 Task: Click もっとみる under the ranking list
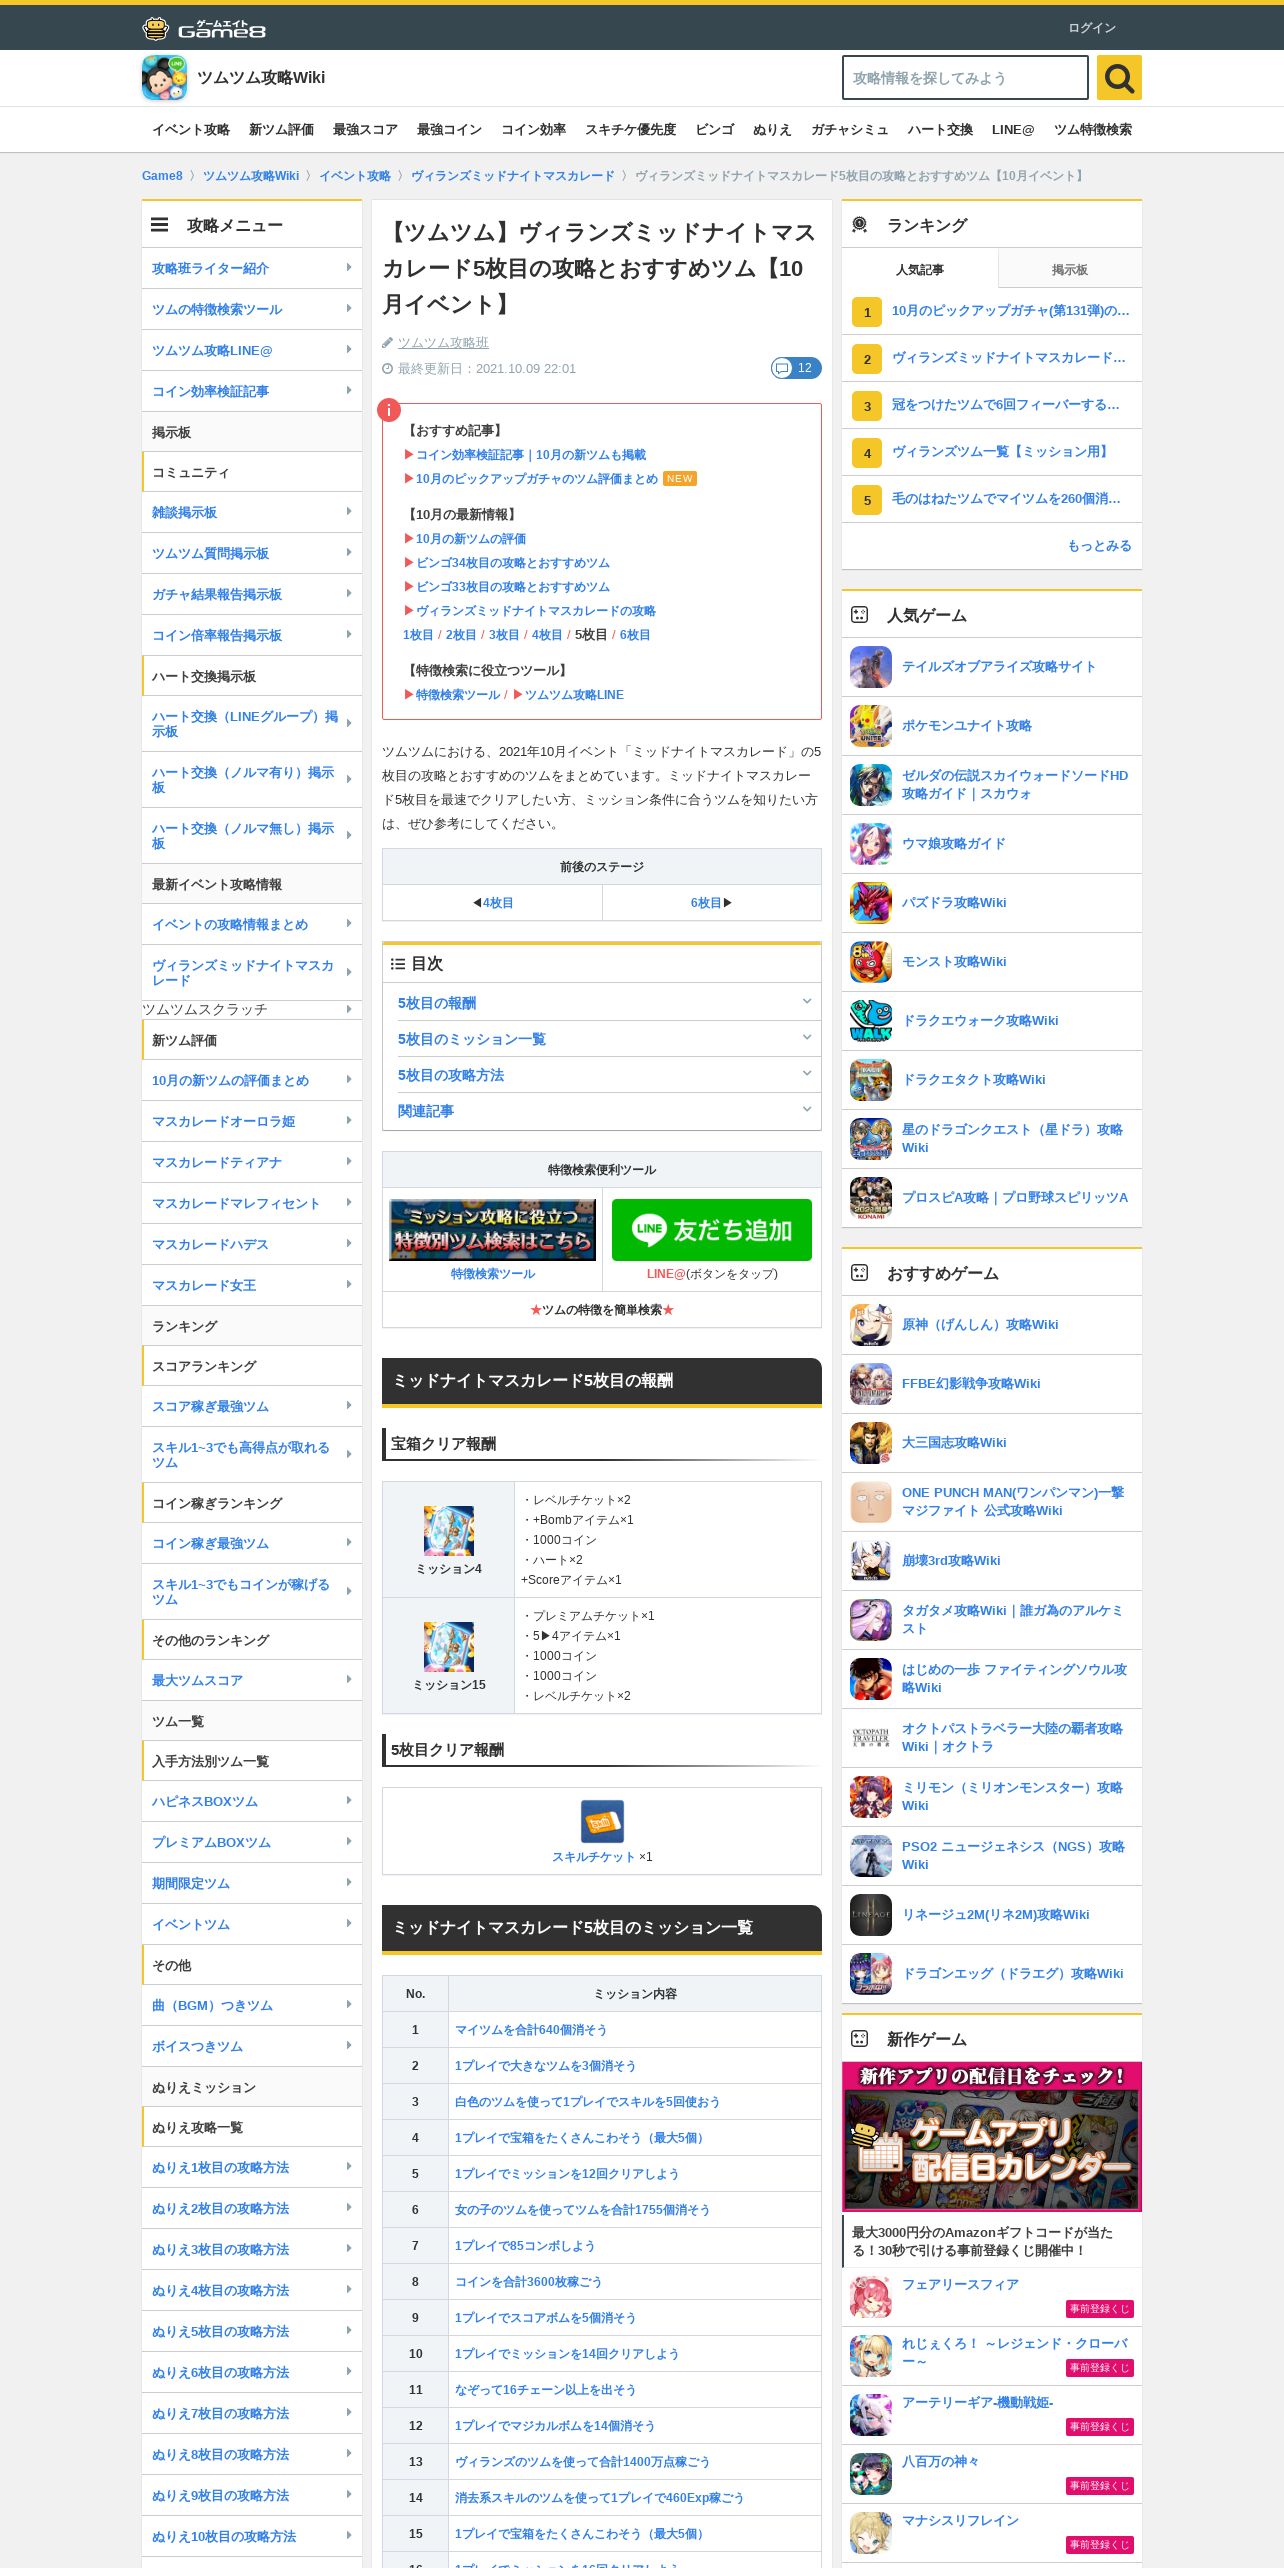1099,546
